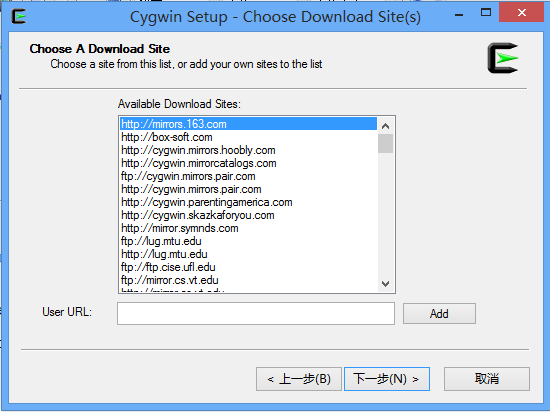The image size is (550, 412).
Task: Click the Add button
Action: click(439, 313)
